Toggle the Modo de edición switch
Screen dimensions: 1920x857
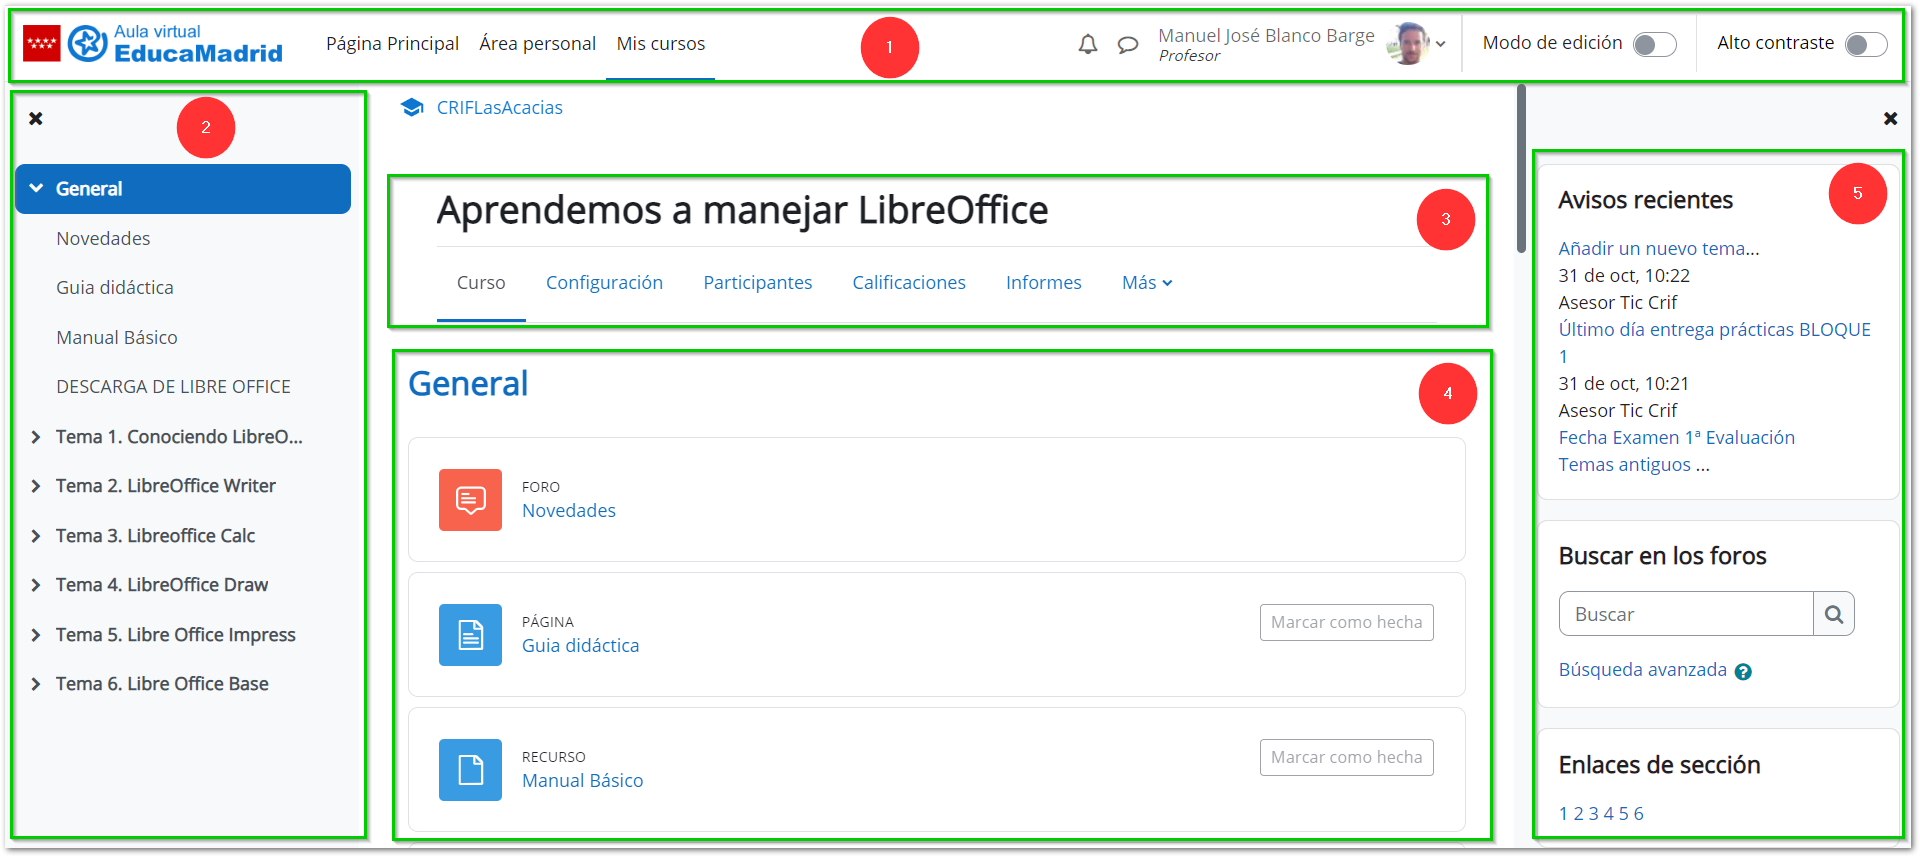tap(1654, 44)
